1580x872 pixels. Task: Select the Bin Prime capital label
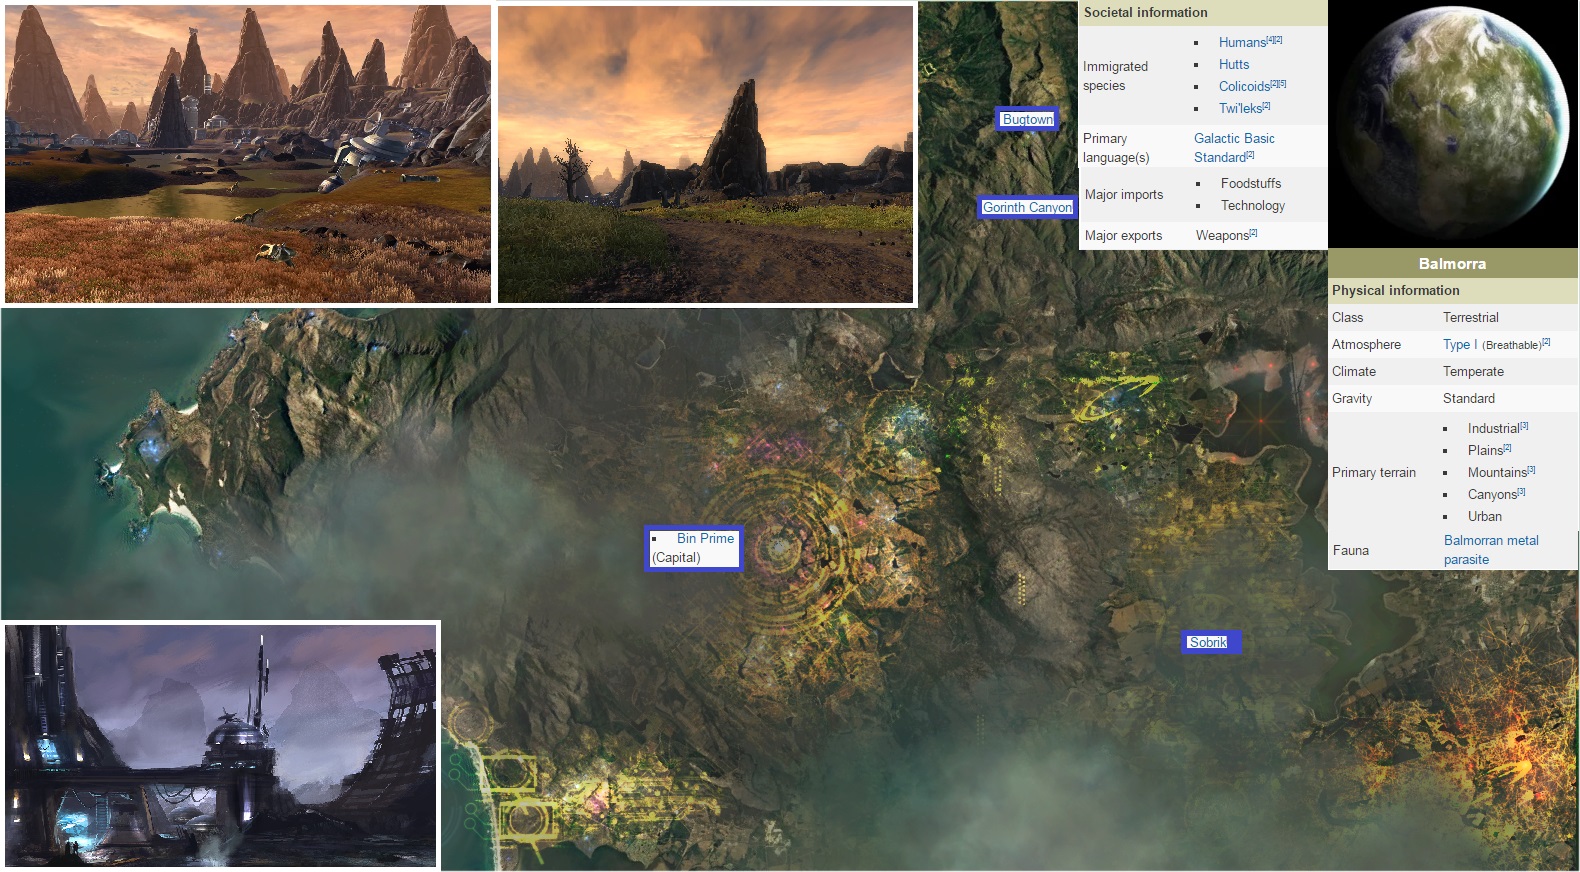coord(704,538)
